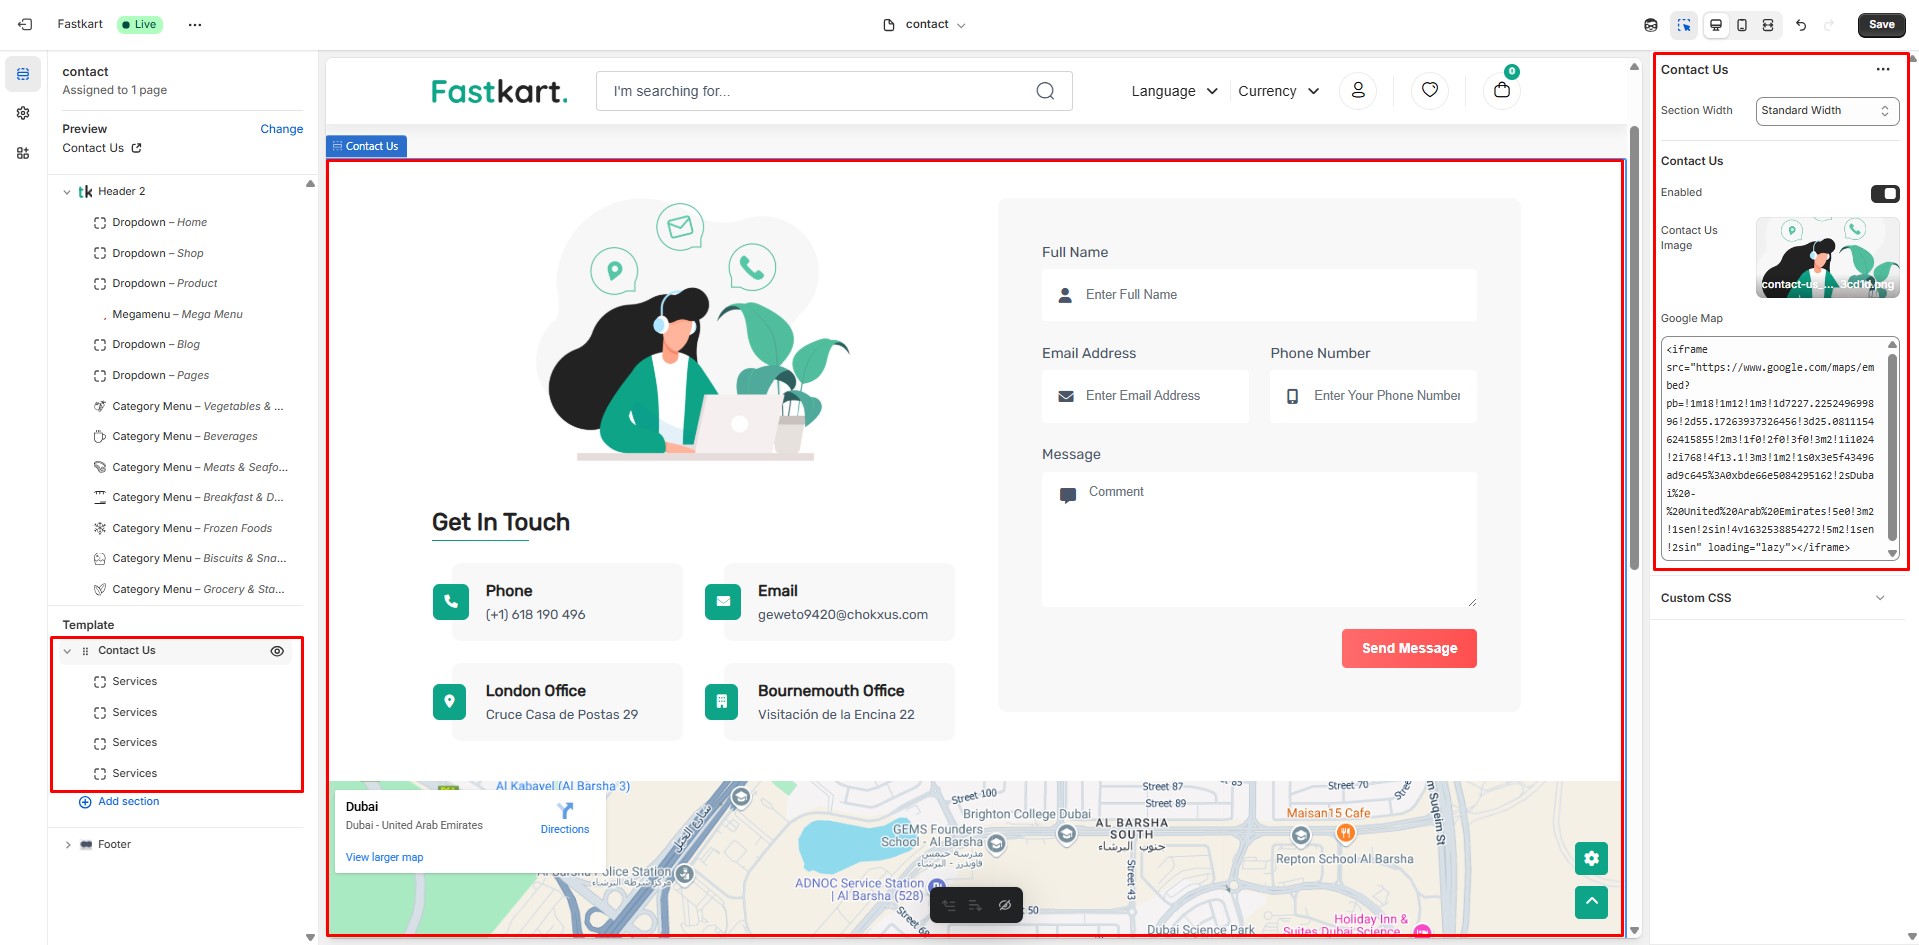The image size is (1919, 945).
Task: Switch to fullscreen width preview
Action: tap(1768, 25)
